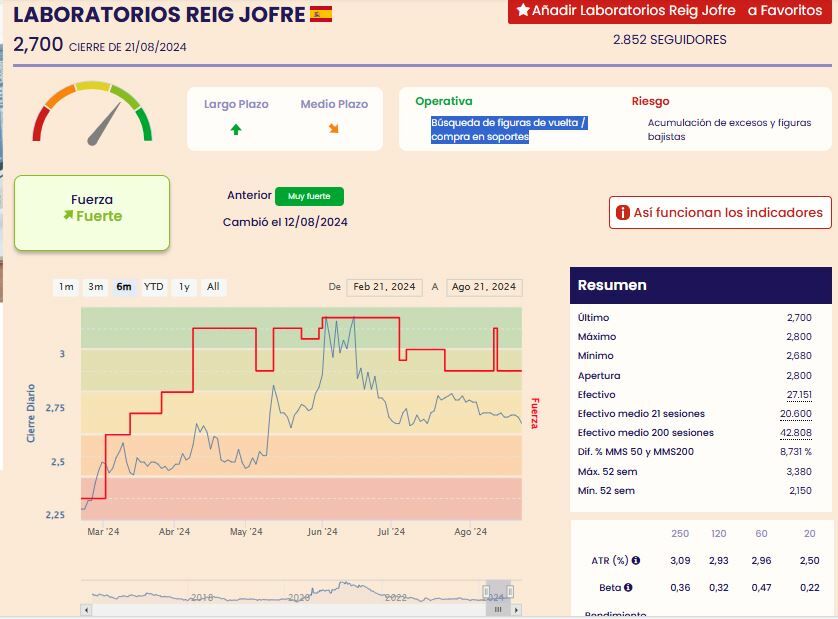Select the All chart range
838x619 pixels.
click(213, 287)
